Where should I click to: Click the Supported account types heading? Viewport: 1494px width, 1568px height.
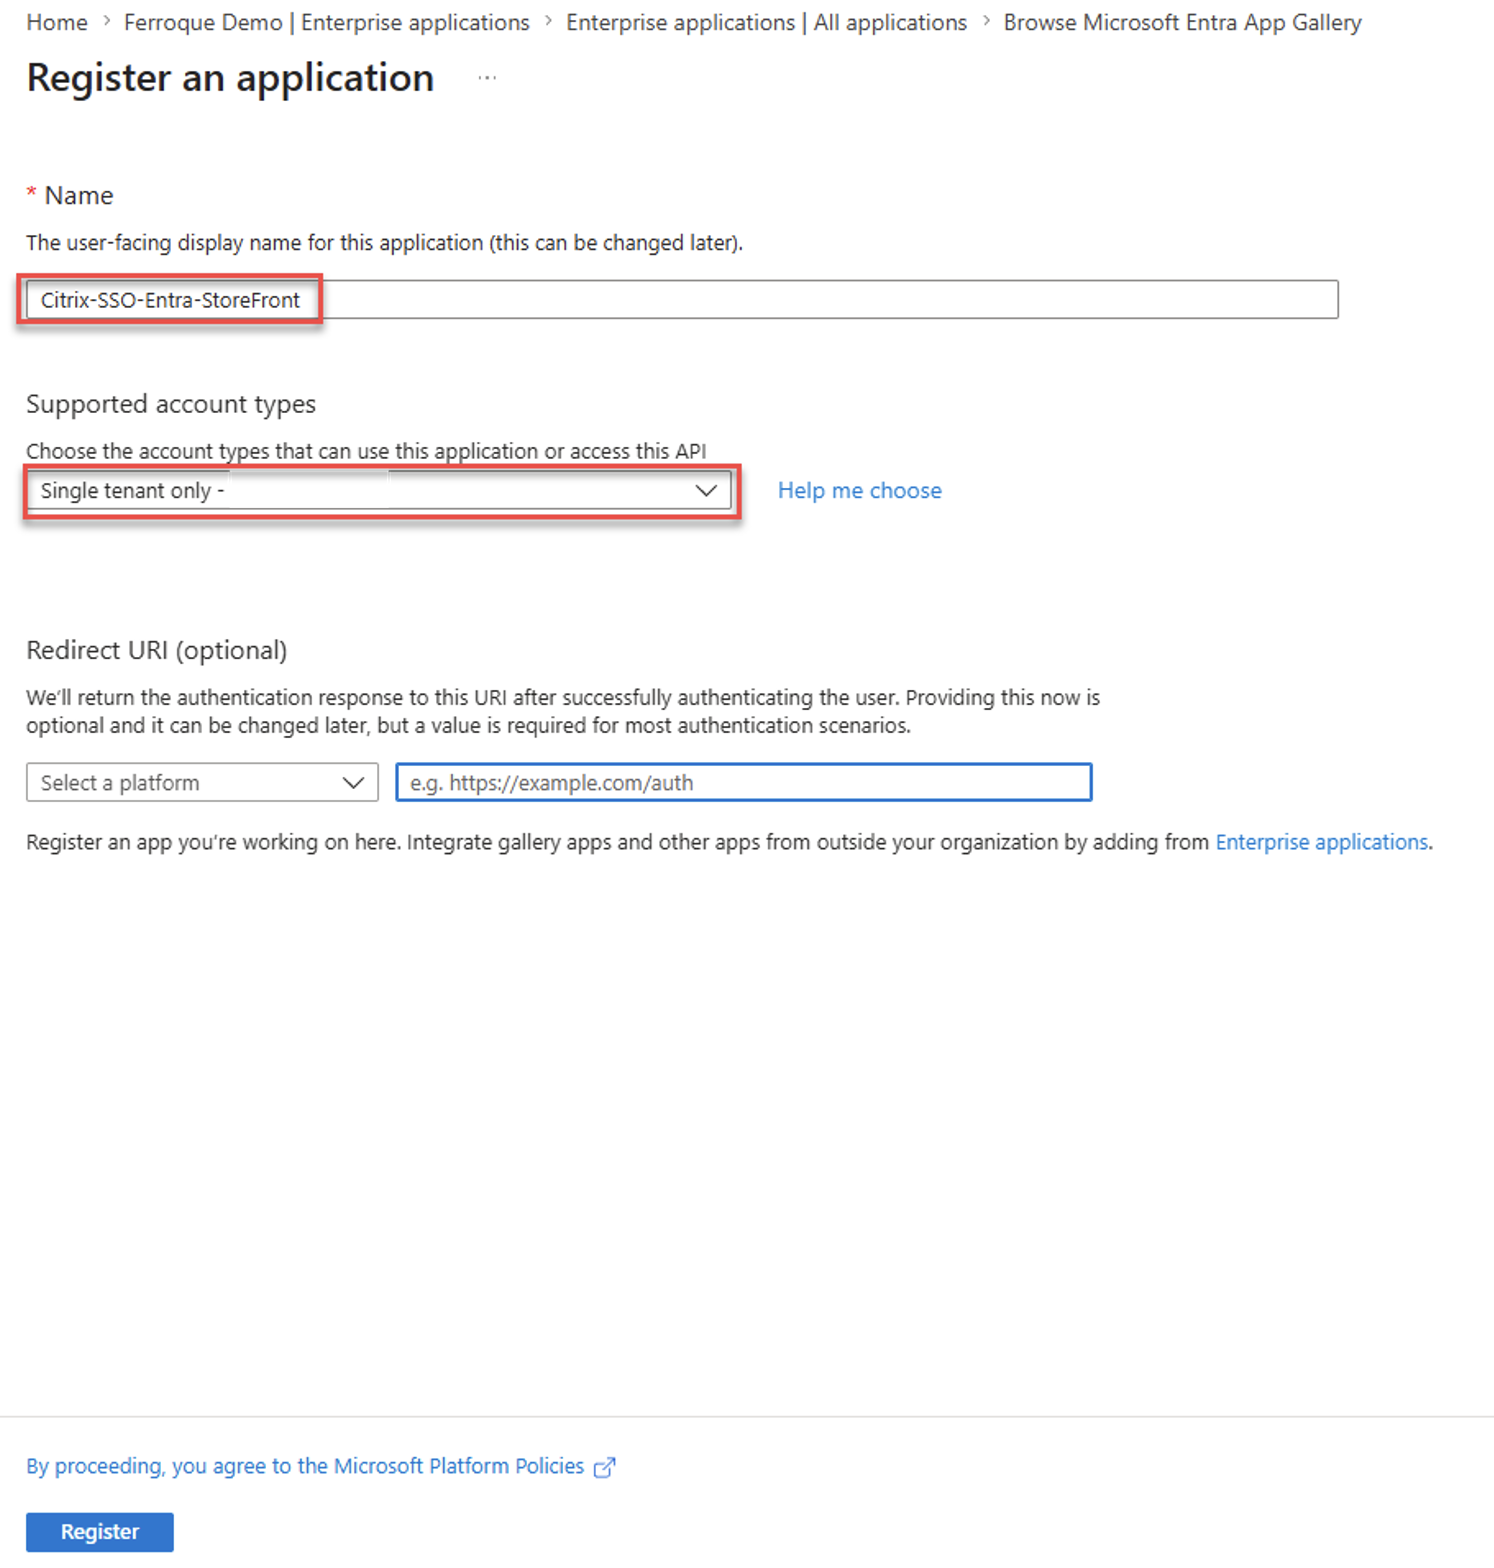pos(171,404)
